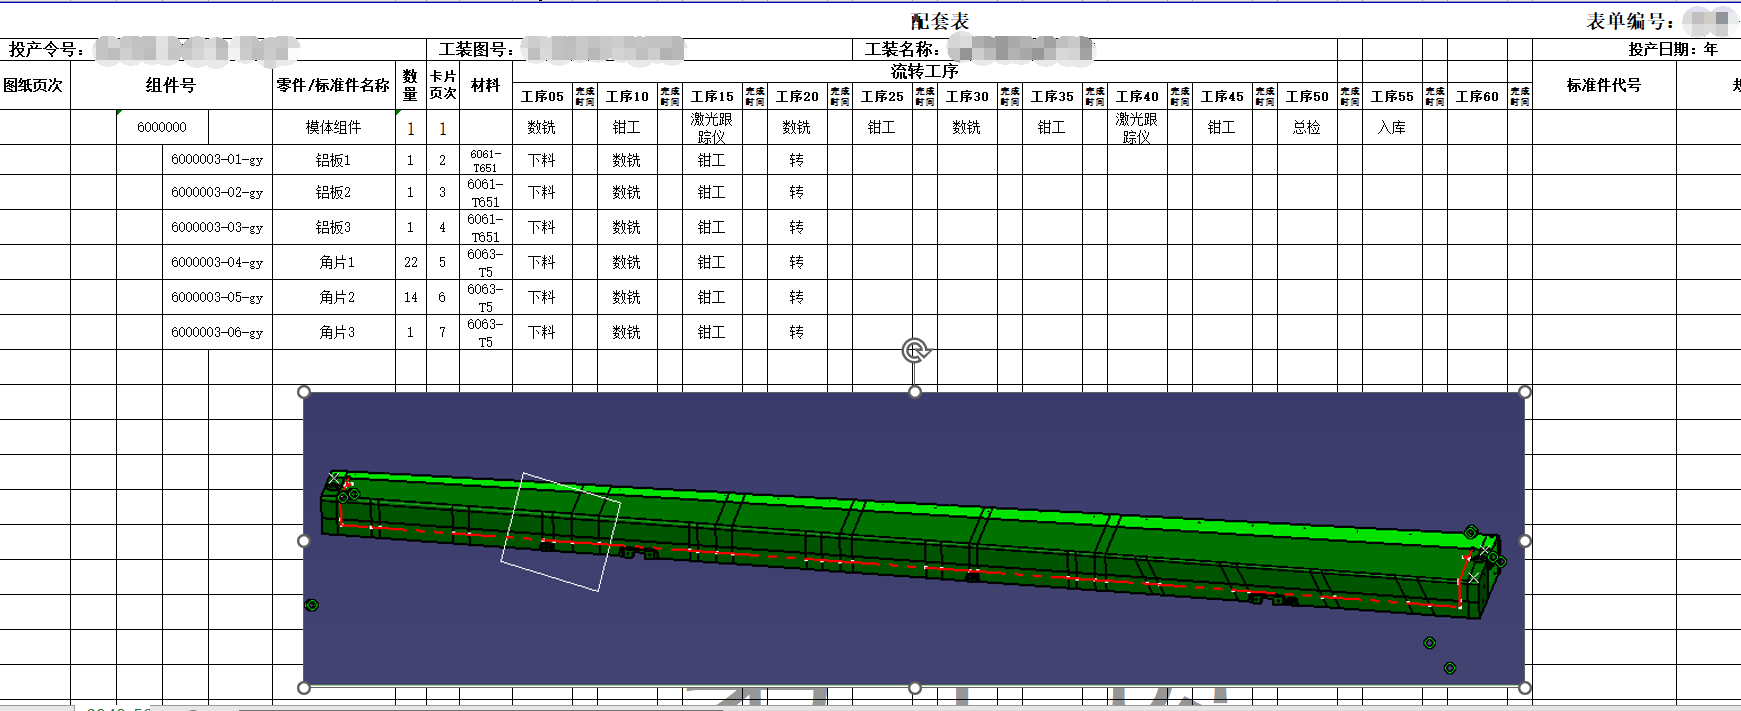The image size is (1741, 711).
Task: Select cell containing 6000003-01-gy
Action: 217,160
